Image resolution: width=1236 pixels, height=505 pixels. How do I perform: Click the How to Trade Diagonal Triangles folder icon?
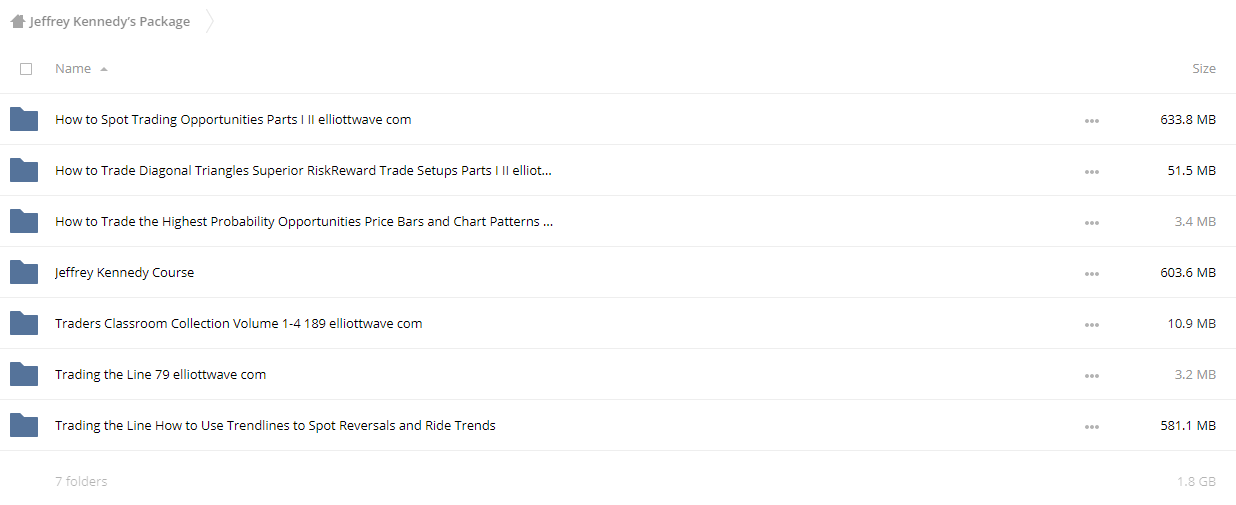coord(24,170)
